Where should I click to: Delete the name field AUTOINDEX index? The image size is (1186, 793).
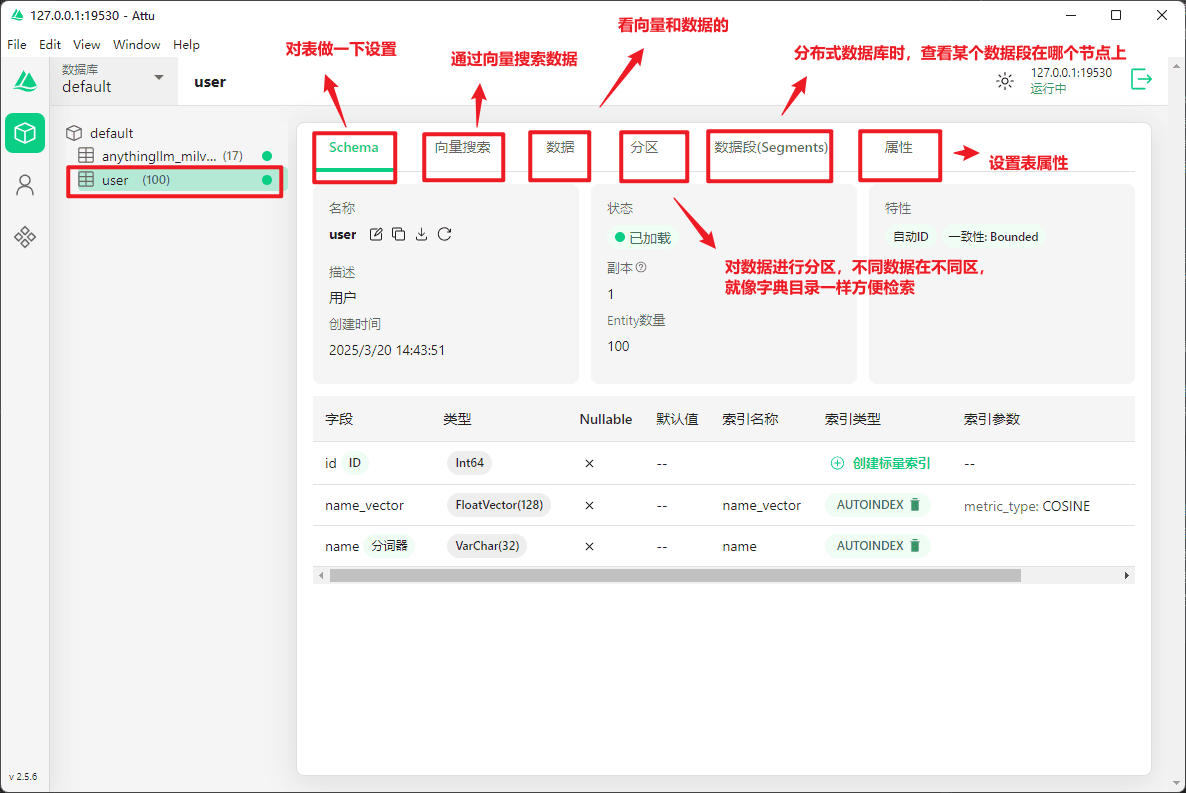(914, 546)
